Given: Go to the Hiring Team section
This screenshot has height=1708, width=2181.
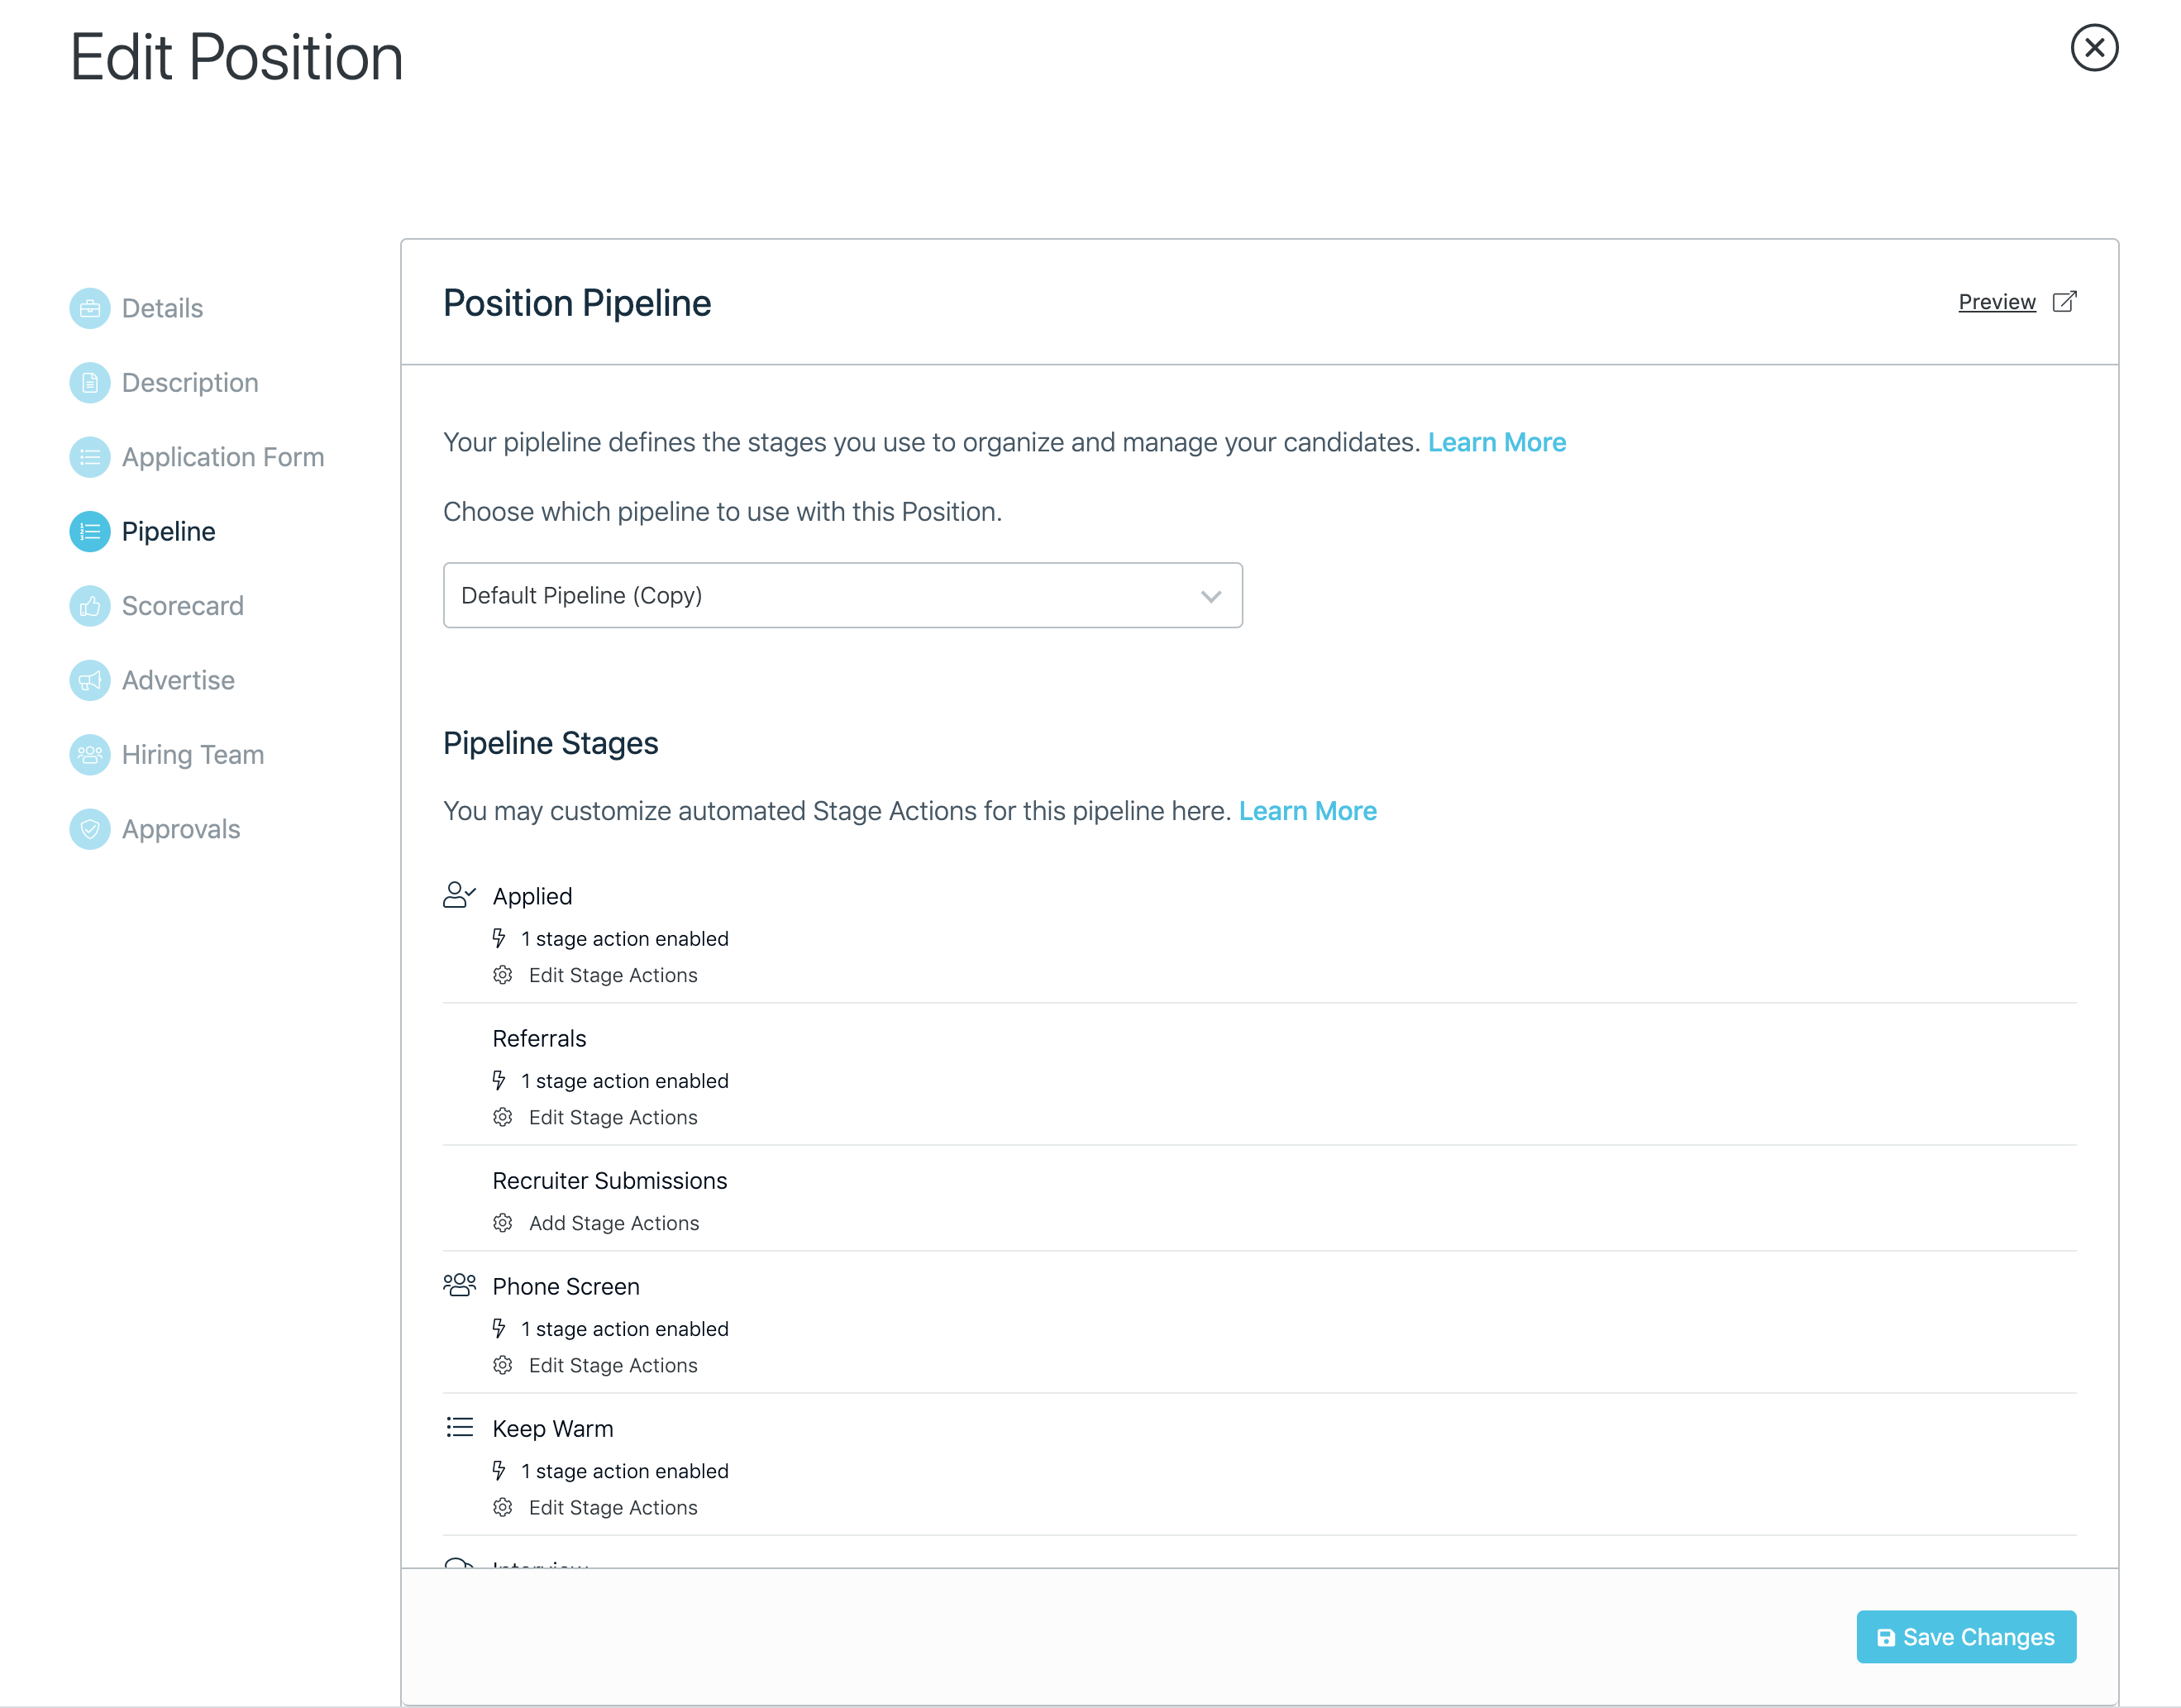Looking at the screenshot, I should 192,755.
